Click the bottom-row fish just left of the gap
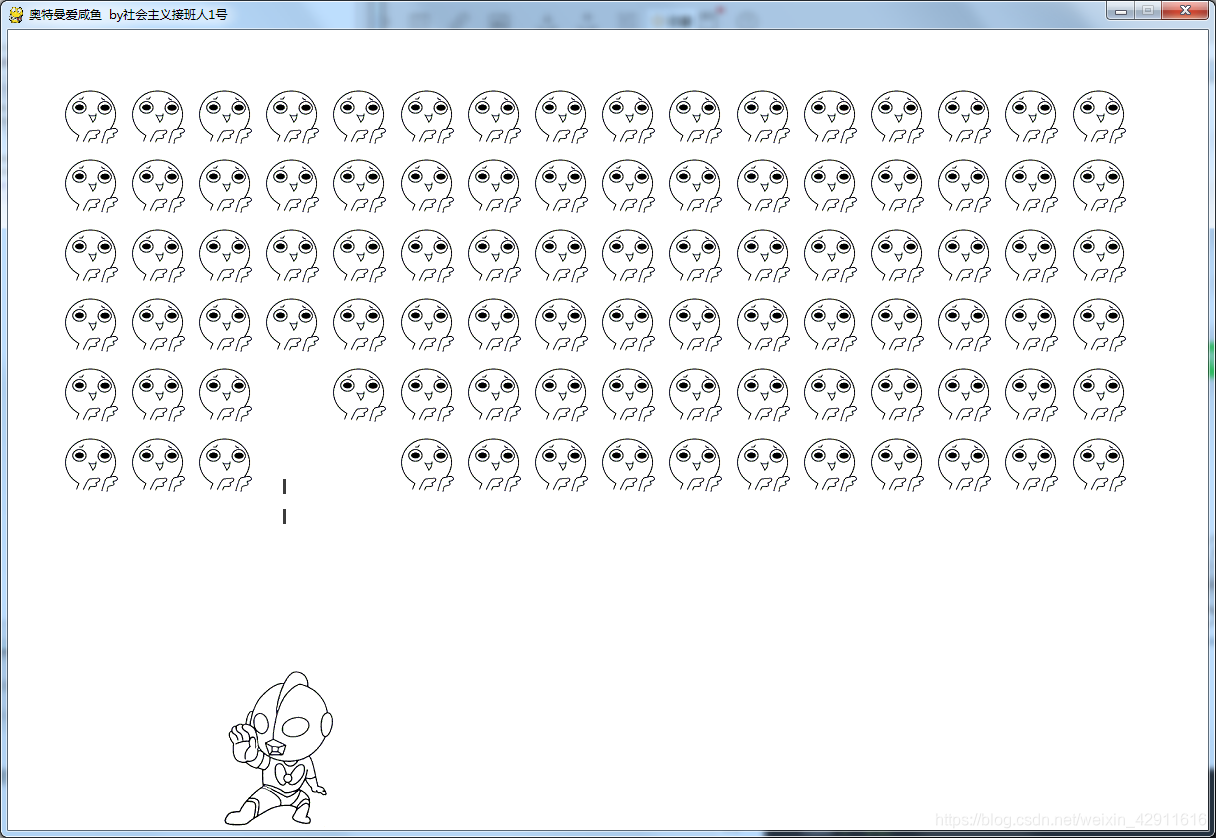Image resolution: width=1216 pixels, height=838 pixels. pos(226,465)
